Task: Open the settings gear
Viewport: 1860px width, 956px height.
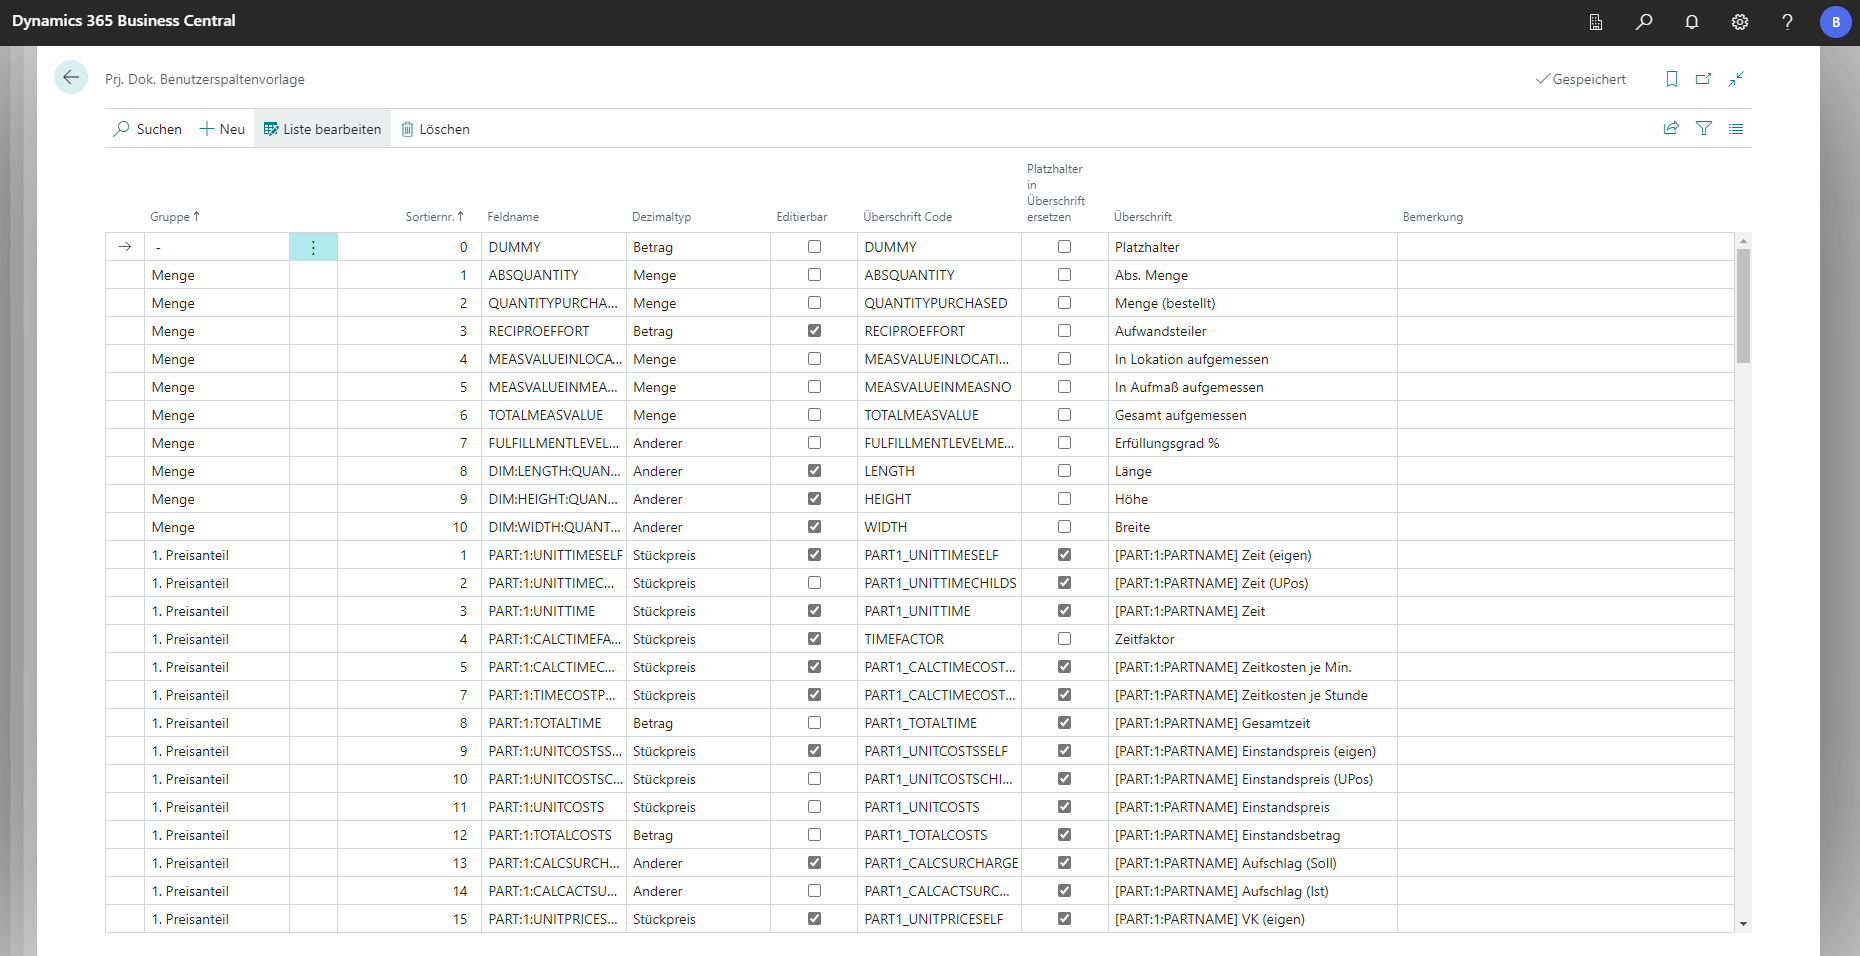Action: (x=1740, y=22)
